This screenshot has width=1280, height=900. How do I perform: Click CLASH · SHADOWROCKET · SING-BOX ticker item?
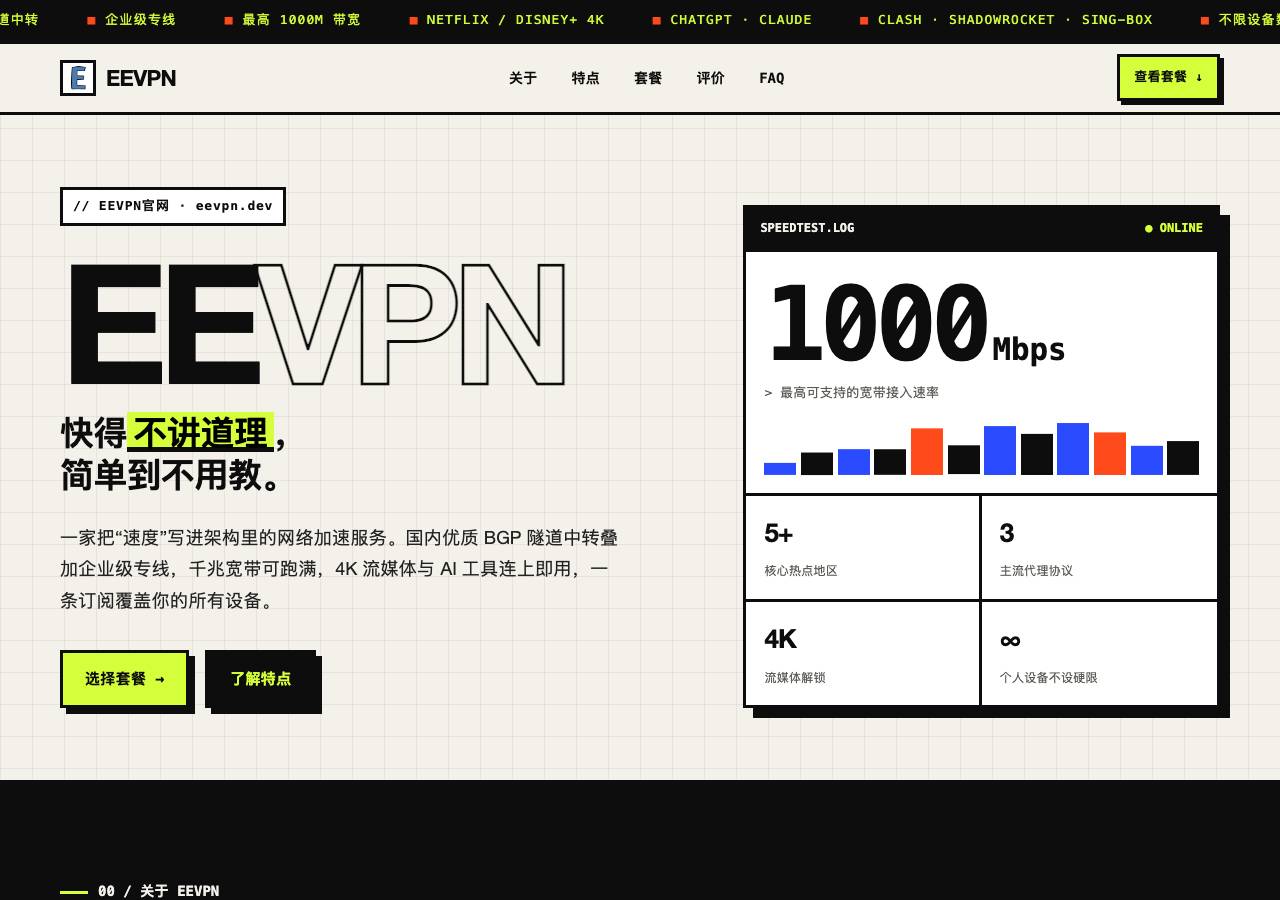(x=1015, y=20)
